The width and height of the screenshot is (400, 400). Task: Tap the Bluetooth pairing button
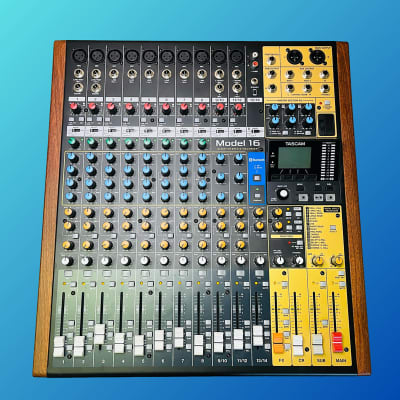point(257,178)
